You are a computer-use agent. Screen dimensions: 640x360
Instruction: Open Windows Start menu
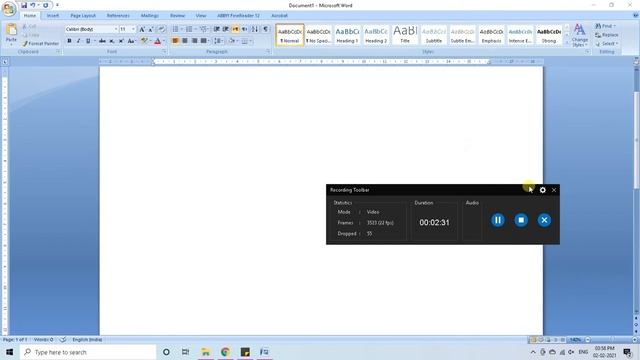[x=9, y=352]
